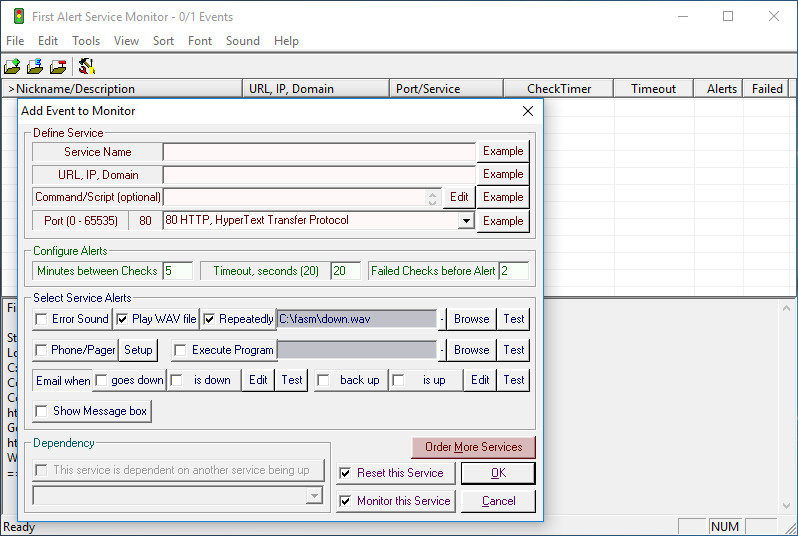798x536 pixels.
Task: Click into the Service Name field
Action: 319,152
